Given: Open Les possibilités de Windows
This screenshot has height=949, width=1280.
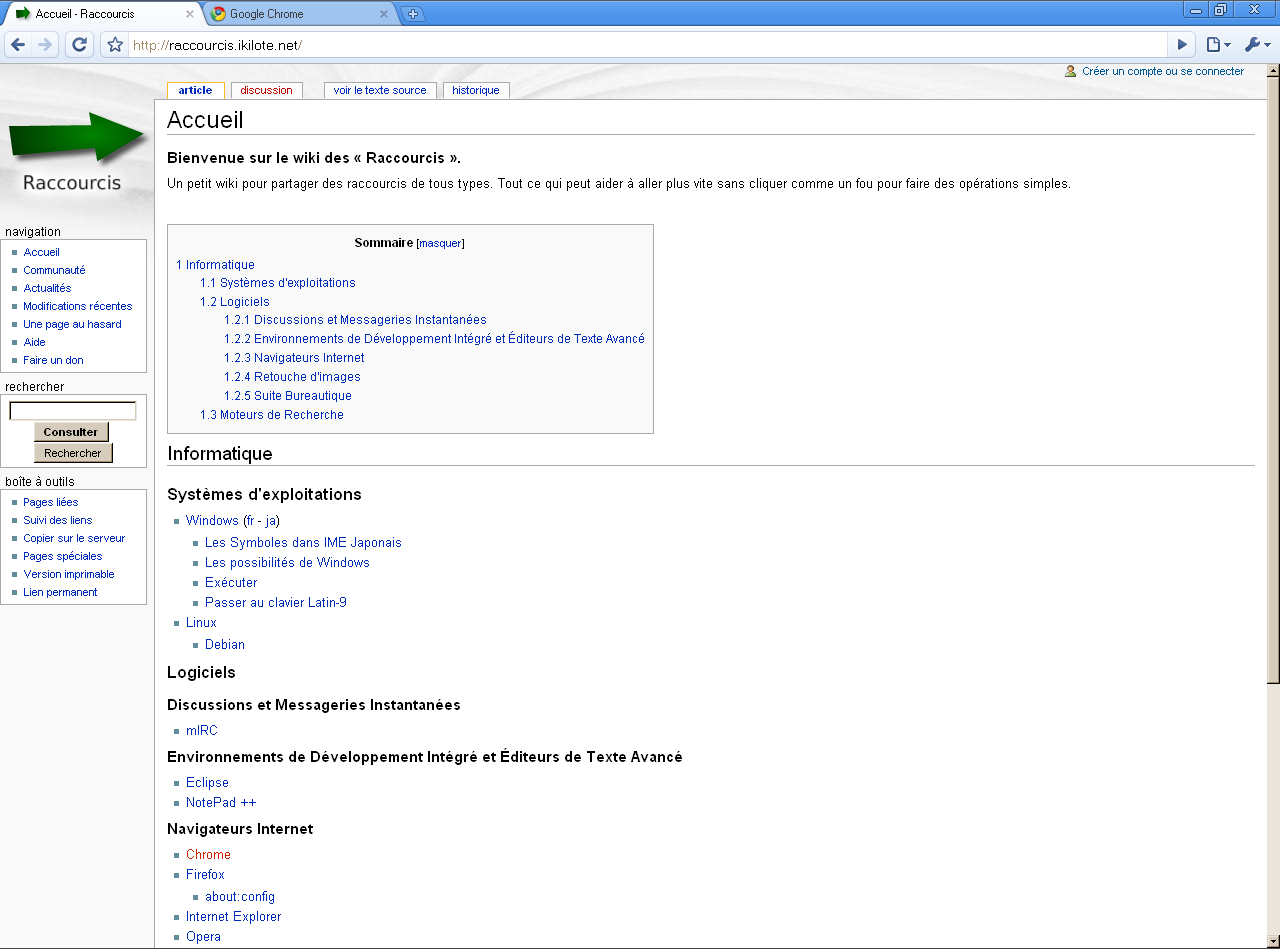Looking at the screenshot, I should 287,563.
